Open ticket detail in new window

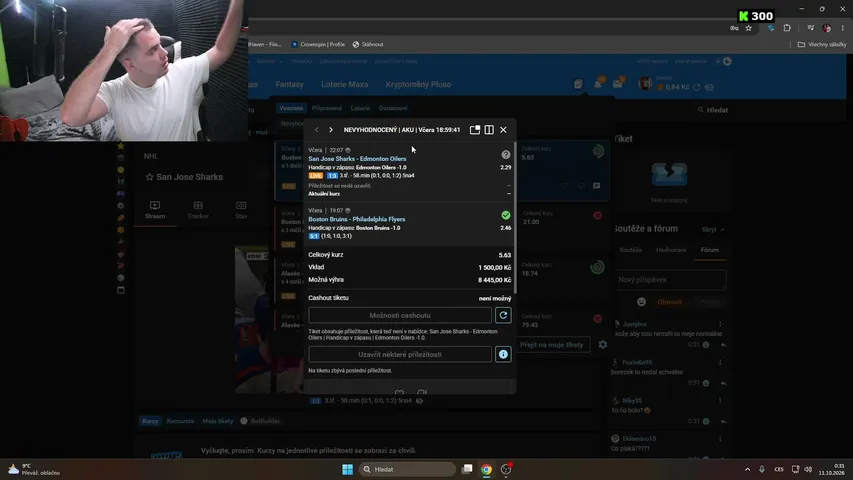pos(475,130)
